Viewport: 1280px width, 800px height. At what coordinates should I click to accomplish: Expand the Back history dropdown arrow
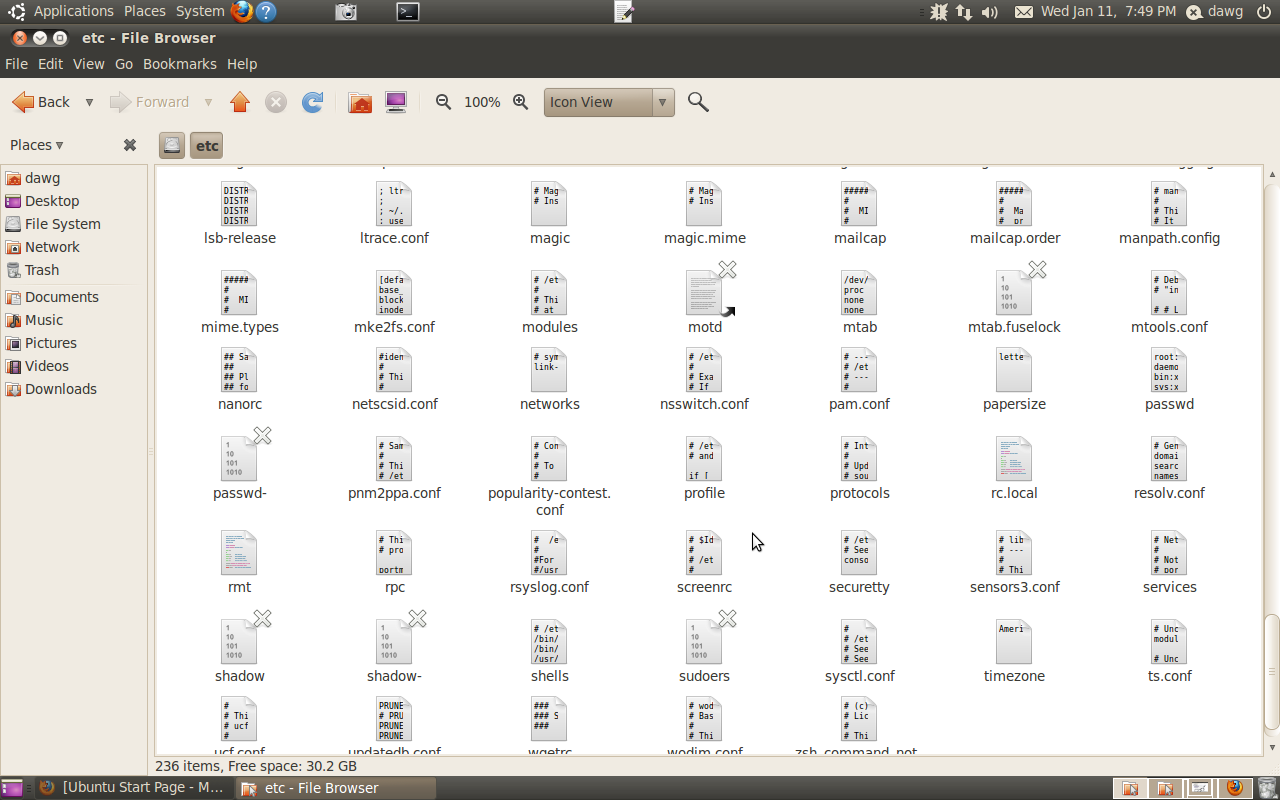pos(89,102)
